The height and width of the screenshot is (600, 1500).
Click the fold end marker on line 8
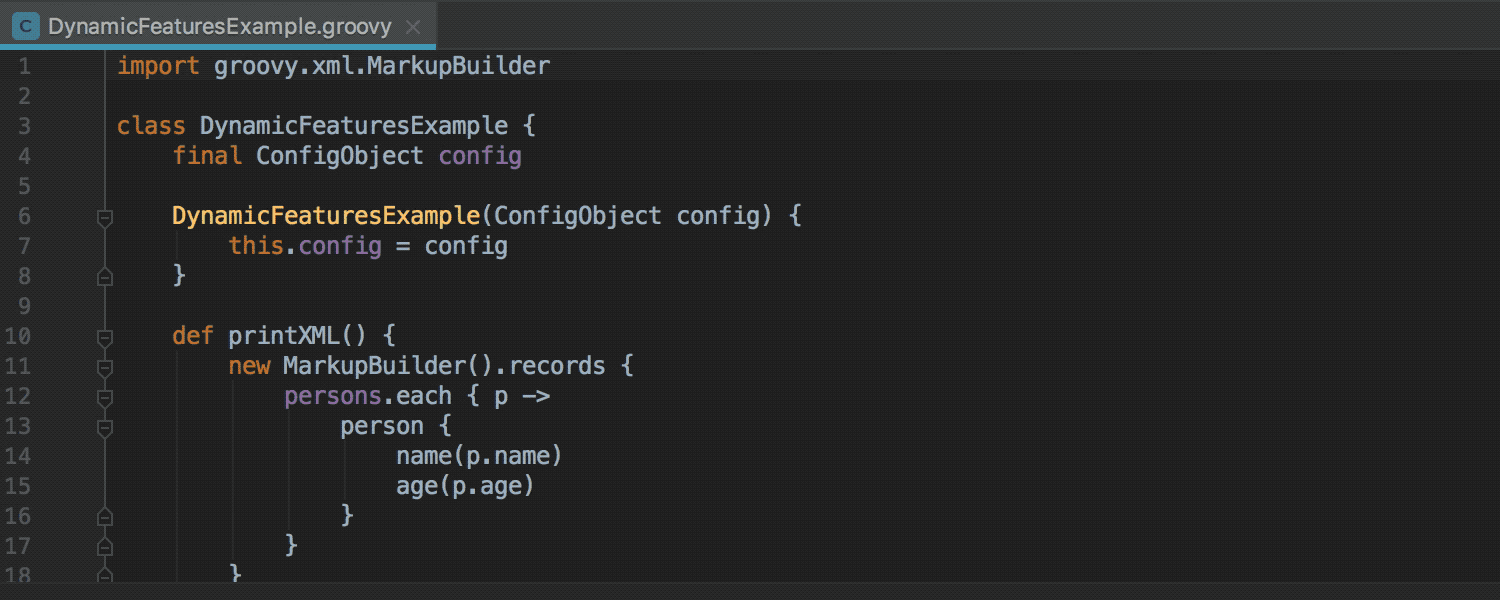click(x=104, y=276)
